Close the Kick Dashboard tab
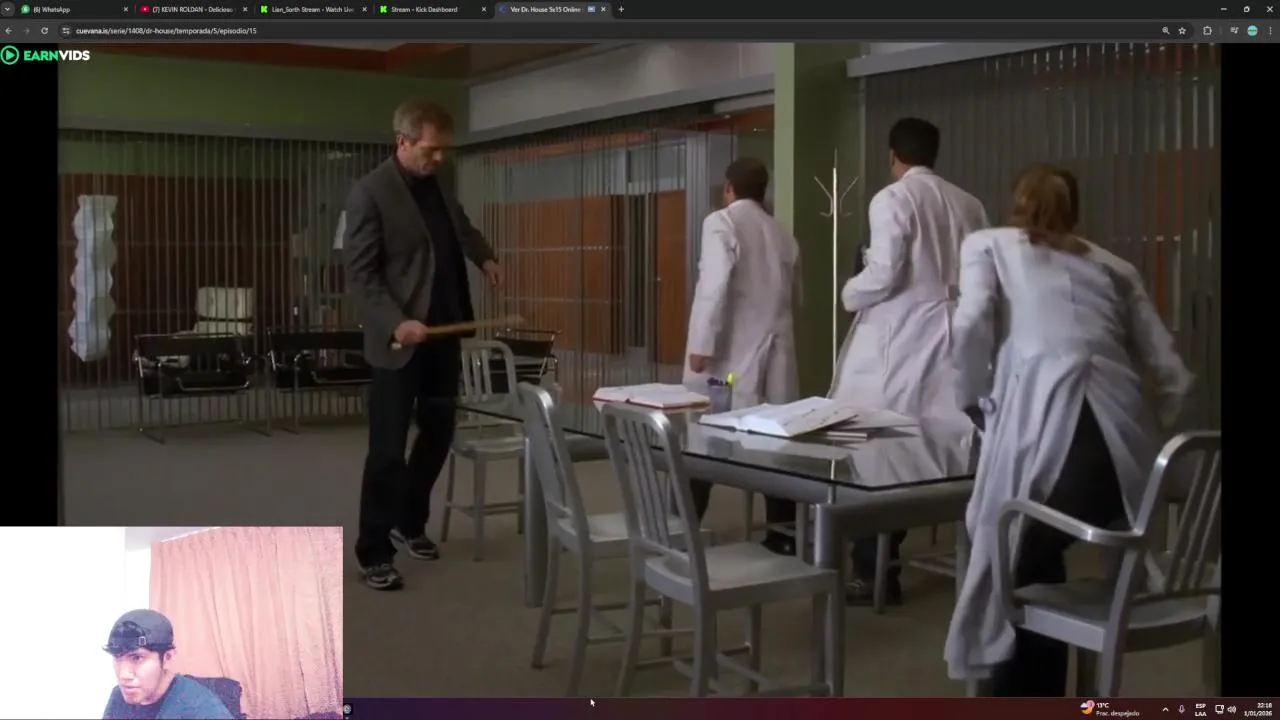1280x720 pixels. point(484,9)
